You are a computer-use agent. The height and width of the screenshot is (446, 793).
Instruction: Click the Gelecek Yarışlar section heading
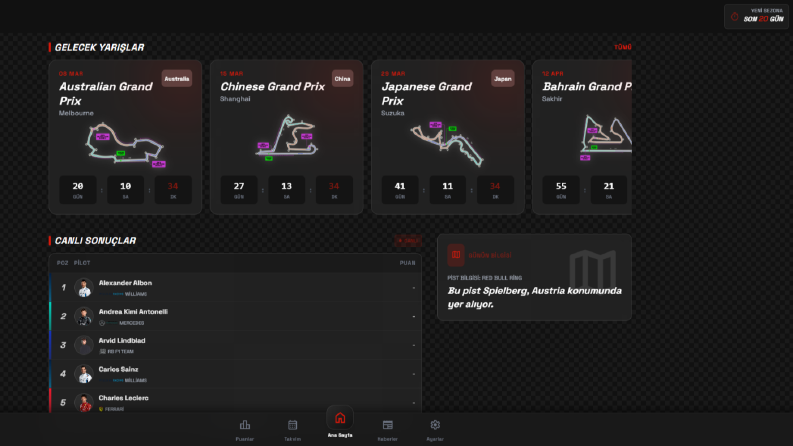99,48
